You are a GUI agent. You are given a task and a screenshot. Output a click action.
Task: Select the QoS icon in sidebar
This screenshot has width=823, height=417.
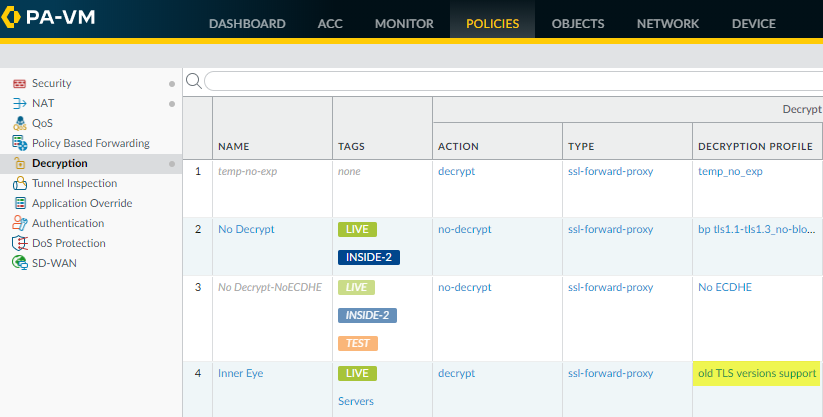pyautogui.click(x=19, y=124)
